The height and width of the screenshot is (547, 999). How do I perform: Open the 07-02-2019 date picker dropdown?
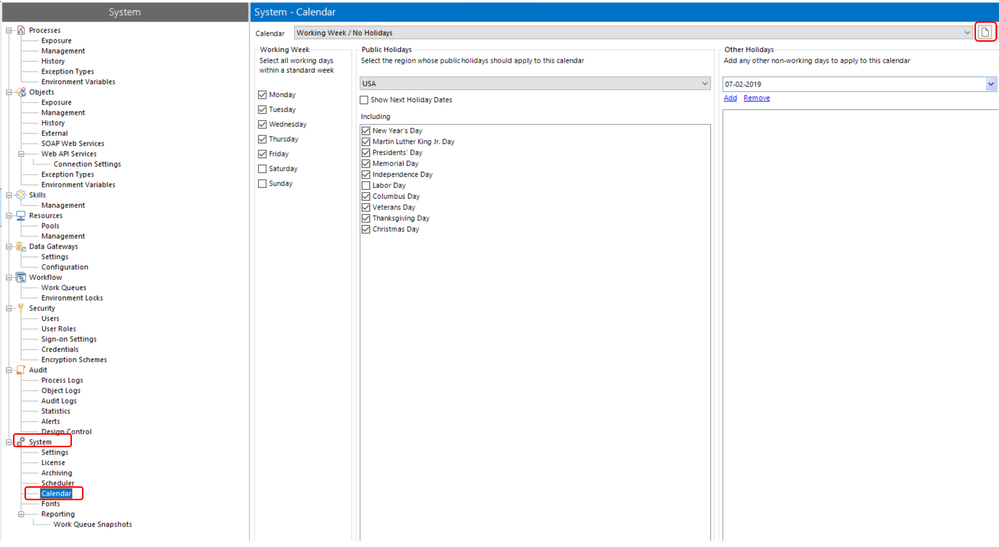991,85
